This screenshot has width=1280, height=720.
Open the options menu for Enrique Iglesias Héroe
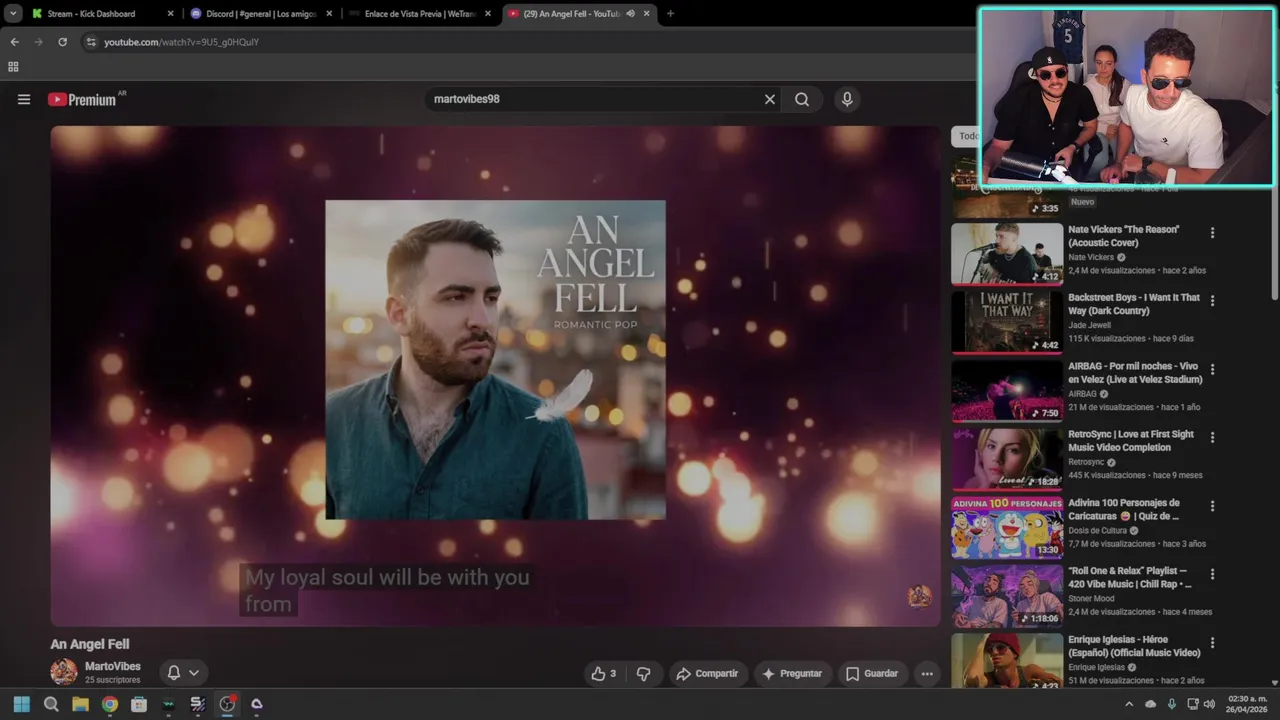point(1213,643)
